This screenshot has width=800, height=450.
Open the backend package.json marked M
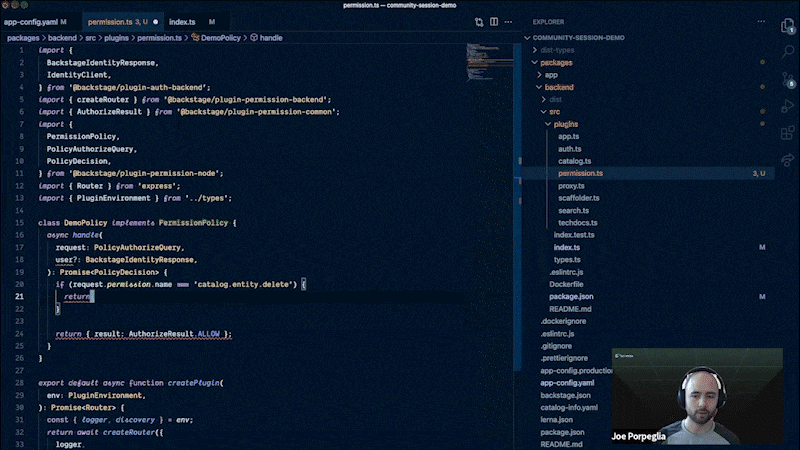pos(571,296)
